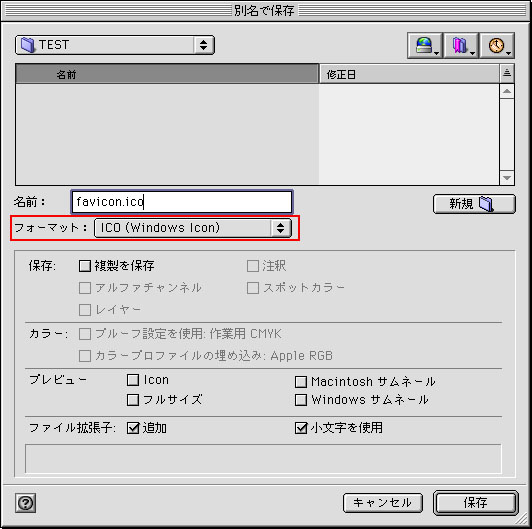Viewport: 532px width, 529px height.
Task: Enable Macintosh サムネール checkbox
Action: 301,382
